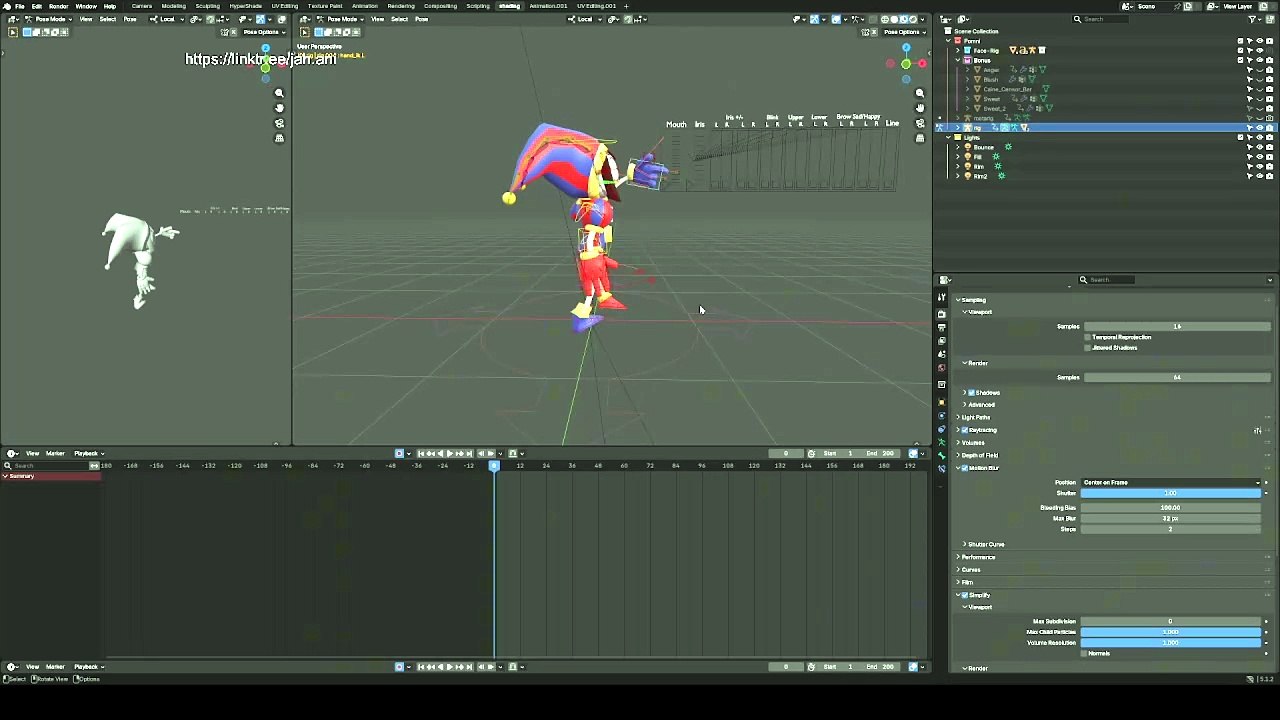Toggle the Simplify checkbox
This screenshot has height=720, width=1280.
(x=965, y=595)
